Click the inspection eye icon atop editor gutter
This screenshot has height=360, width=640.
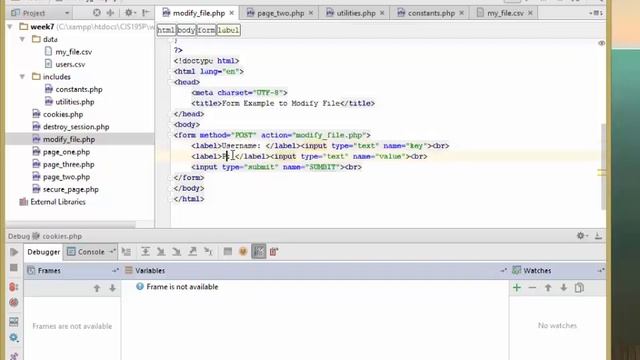[601, 43]
